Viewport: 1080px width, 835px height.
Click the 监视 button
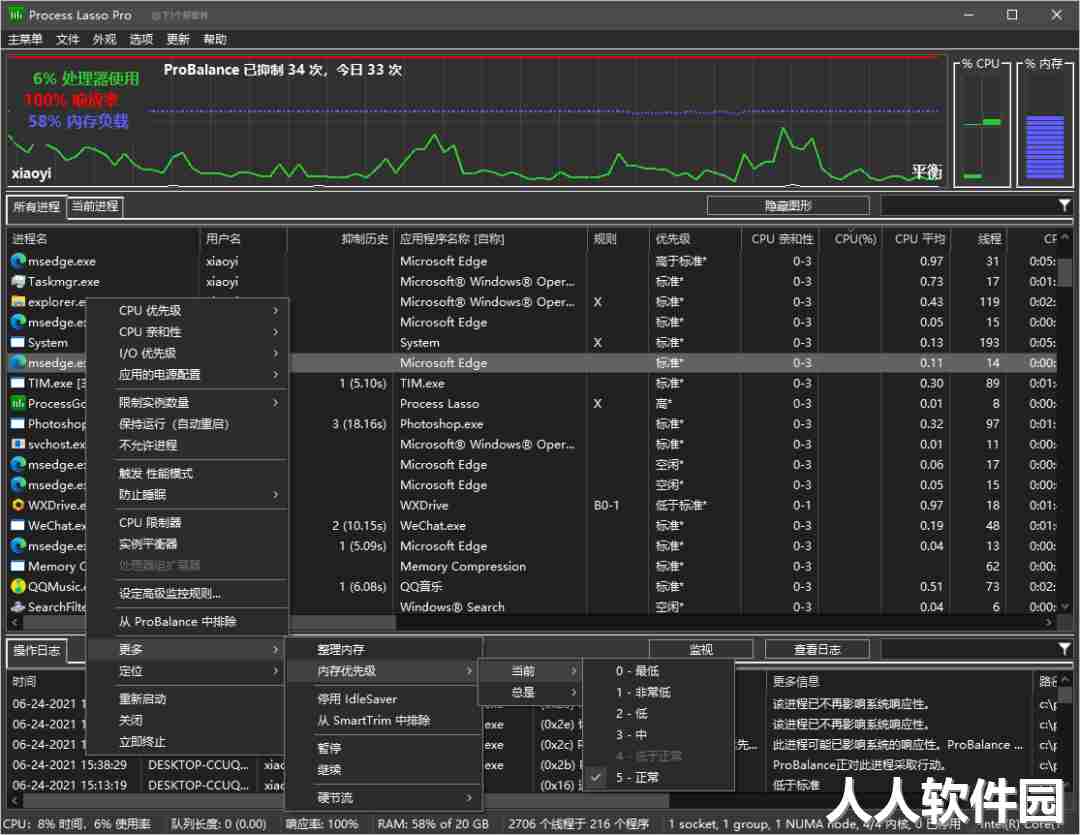[x=700, y=649]
